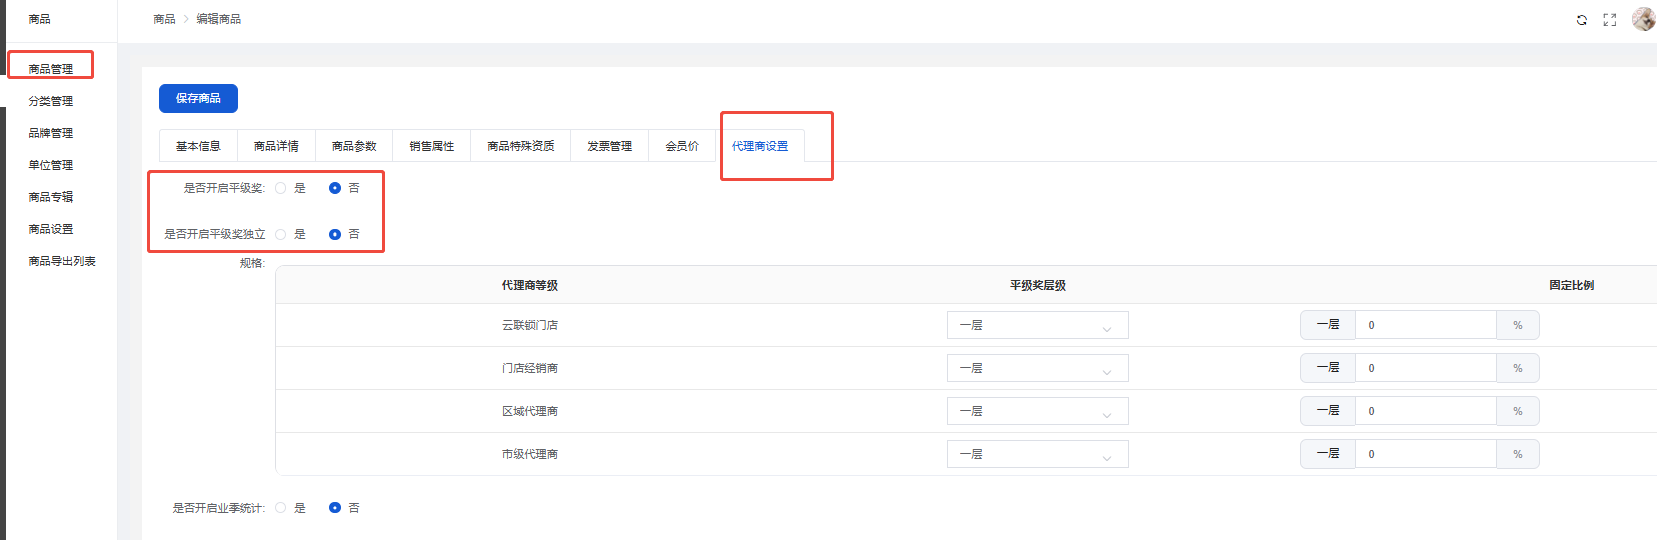Image resolution: width=1657 pixels, height=540 pixels.
Task: Go to 分类管理 in sidebar
Action: pyautogui.click(x=51, y=101)
